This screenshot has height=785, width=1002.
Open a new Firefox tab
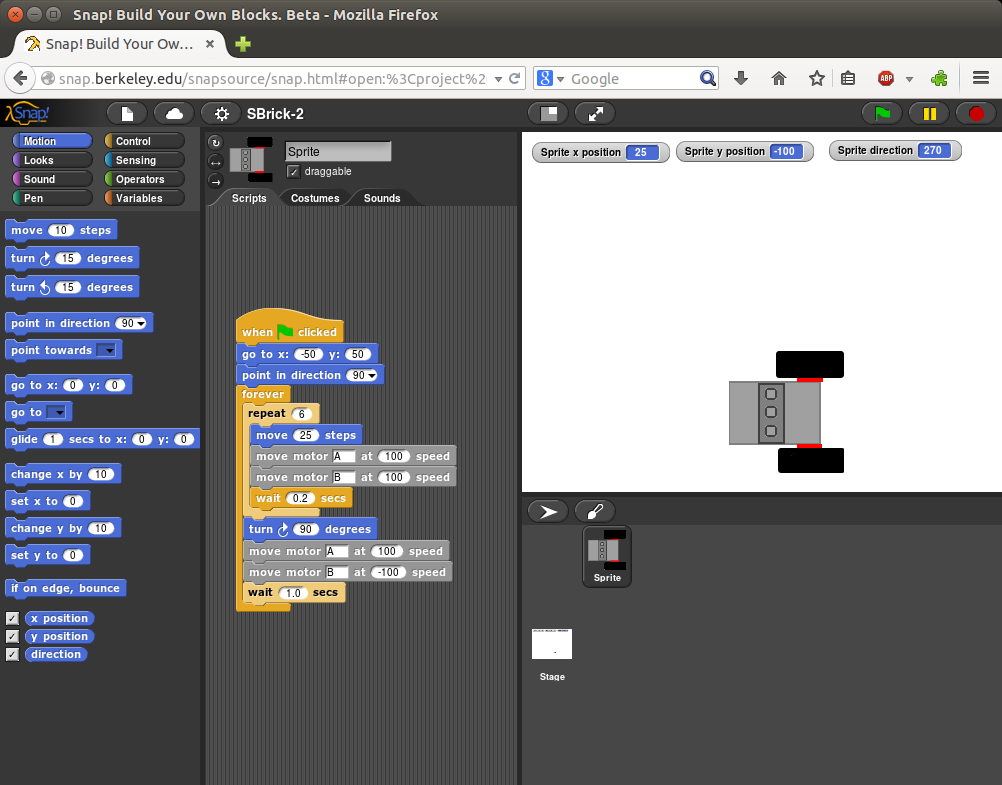click(x=243, y=44)
